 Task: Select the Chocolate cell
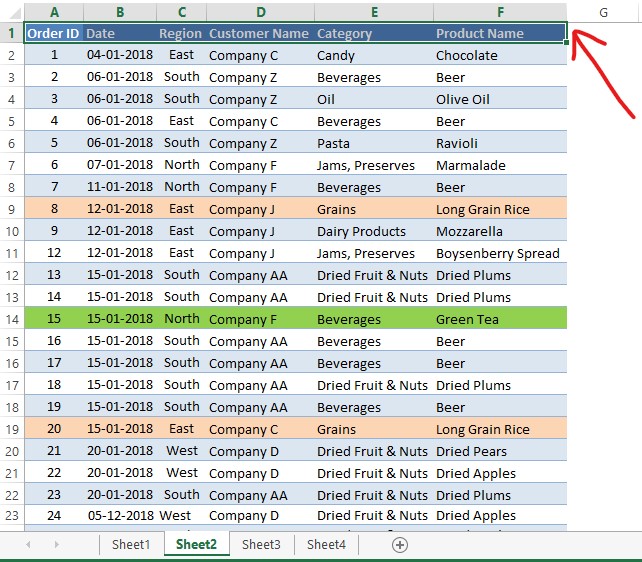pos(500,55)
